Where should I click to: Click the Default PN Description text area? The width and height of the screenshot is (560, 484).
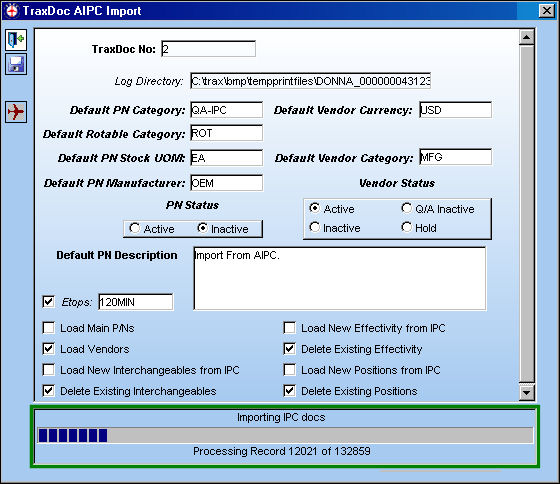point(340,279)
